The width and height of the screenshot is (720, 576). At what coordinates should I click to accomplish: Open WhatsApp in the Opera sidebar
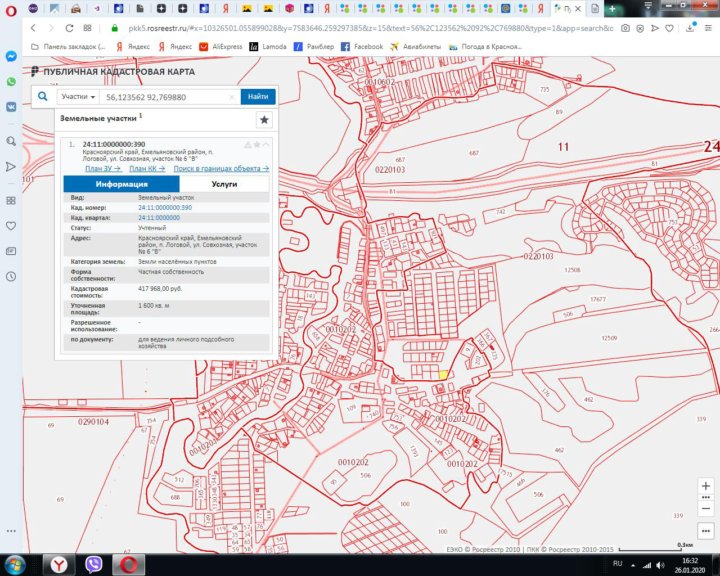point(10,82)
